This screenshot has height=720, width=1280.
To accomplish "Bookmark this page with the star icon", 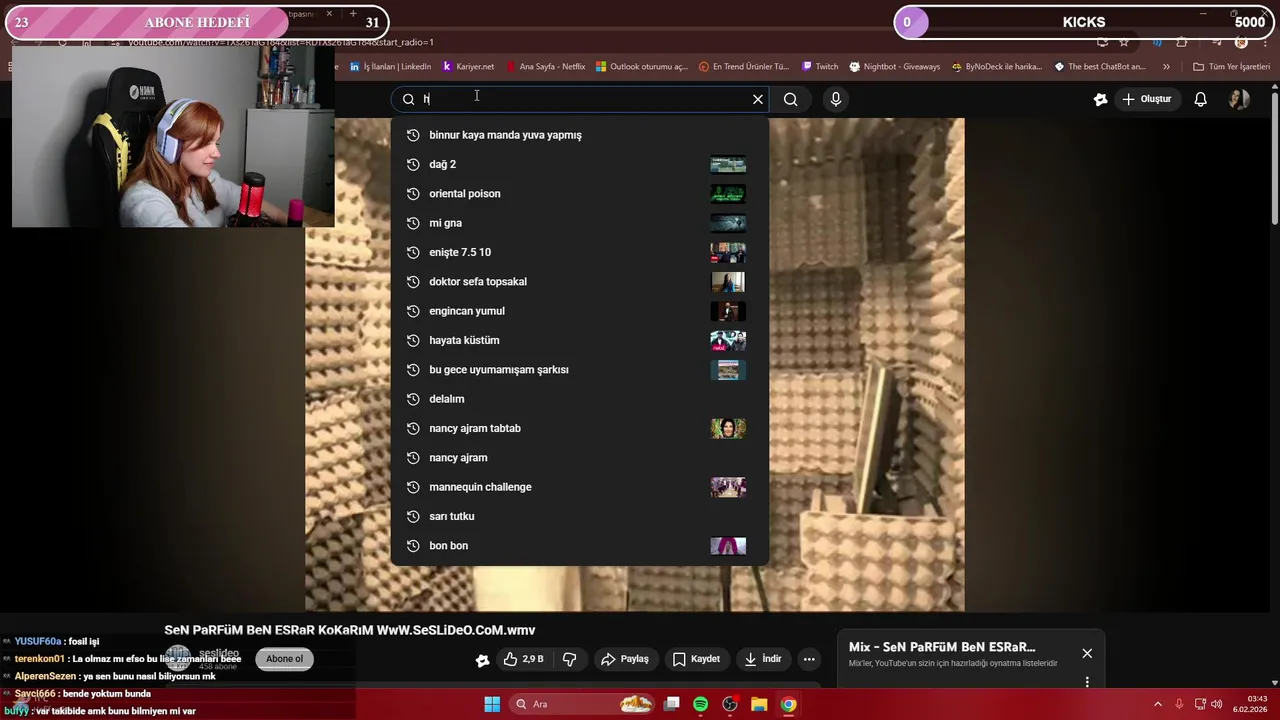I will (1124, 42).
